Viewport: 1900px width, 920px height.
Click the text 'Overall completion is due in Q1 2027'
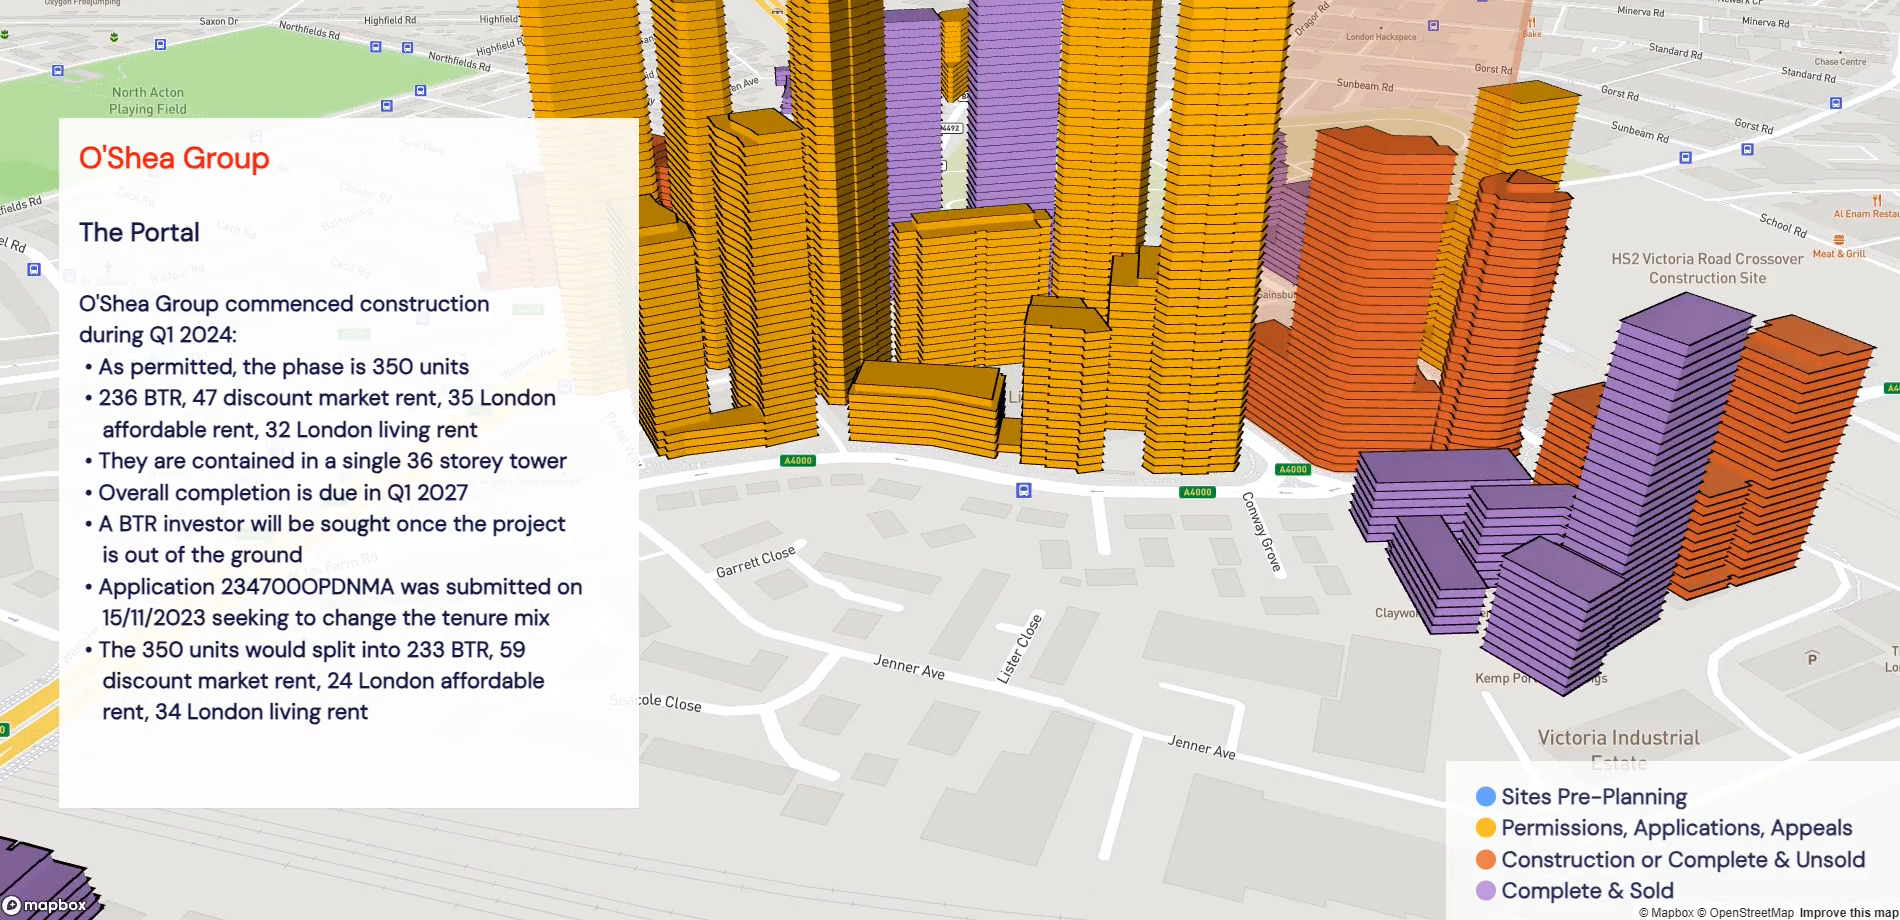pyautogui.click(x=283, y=493)
